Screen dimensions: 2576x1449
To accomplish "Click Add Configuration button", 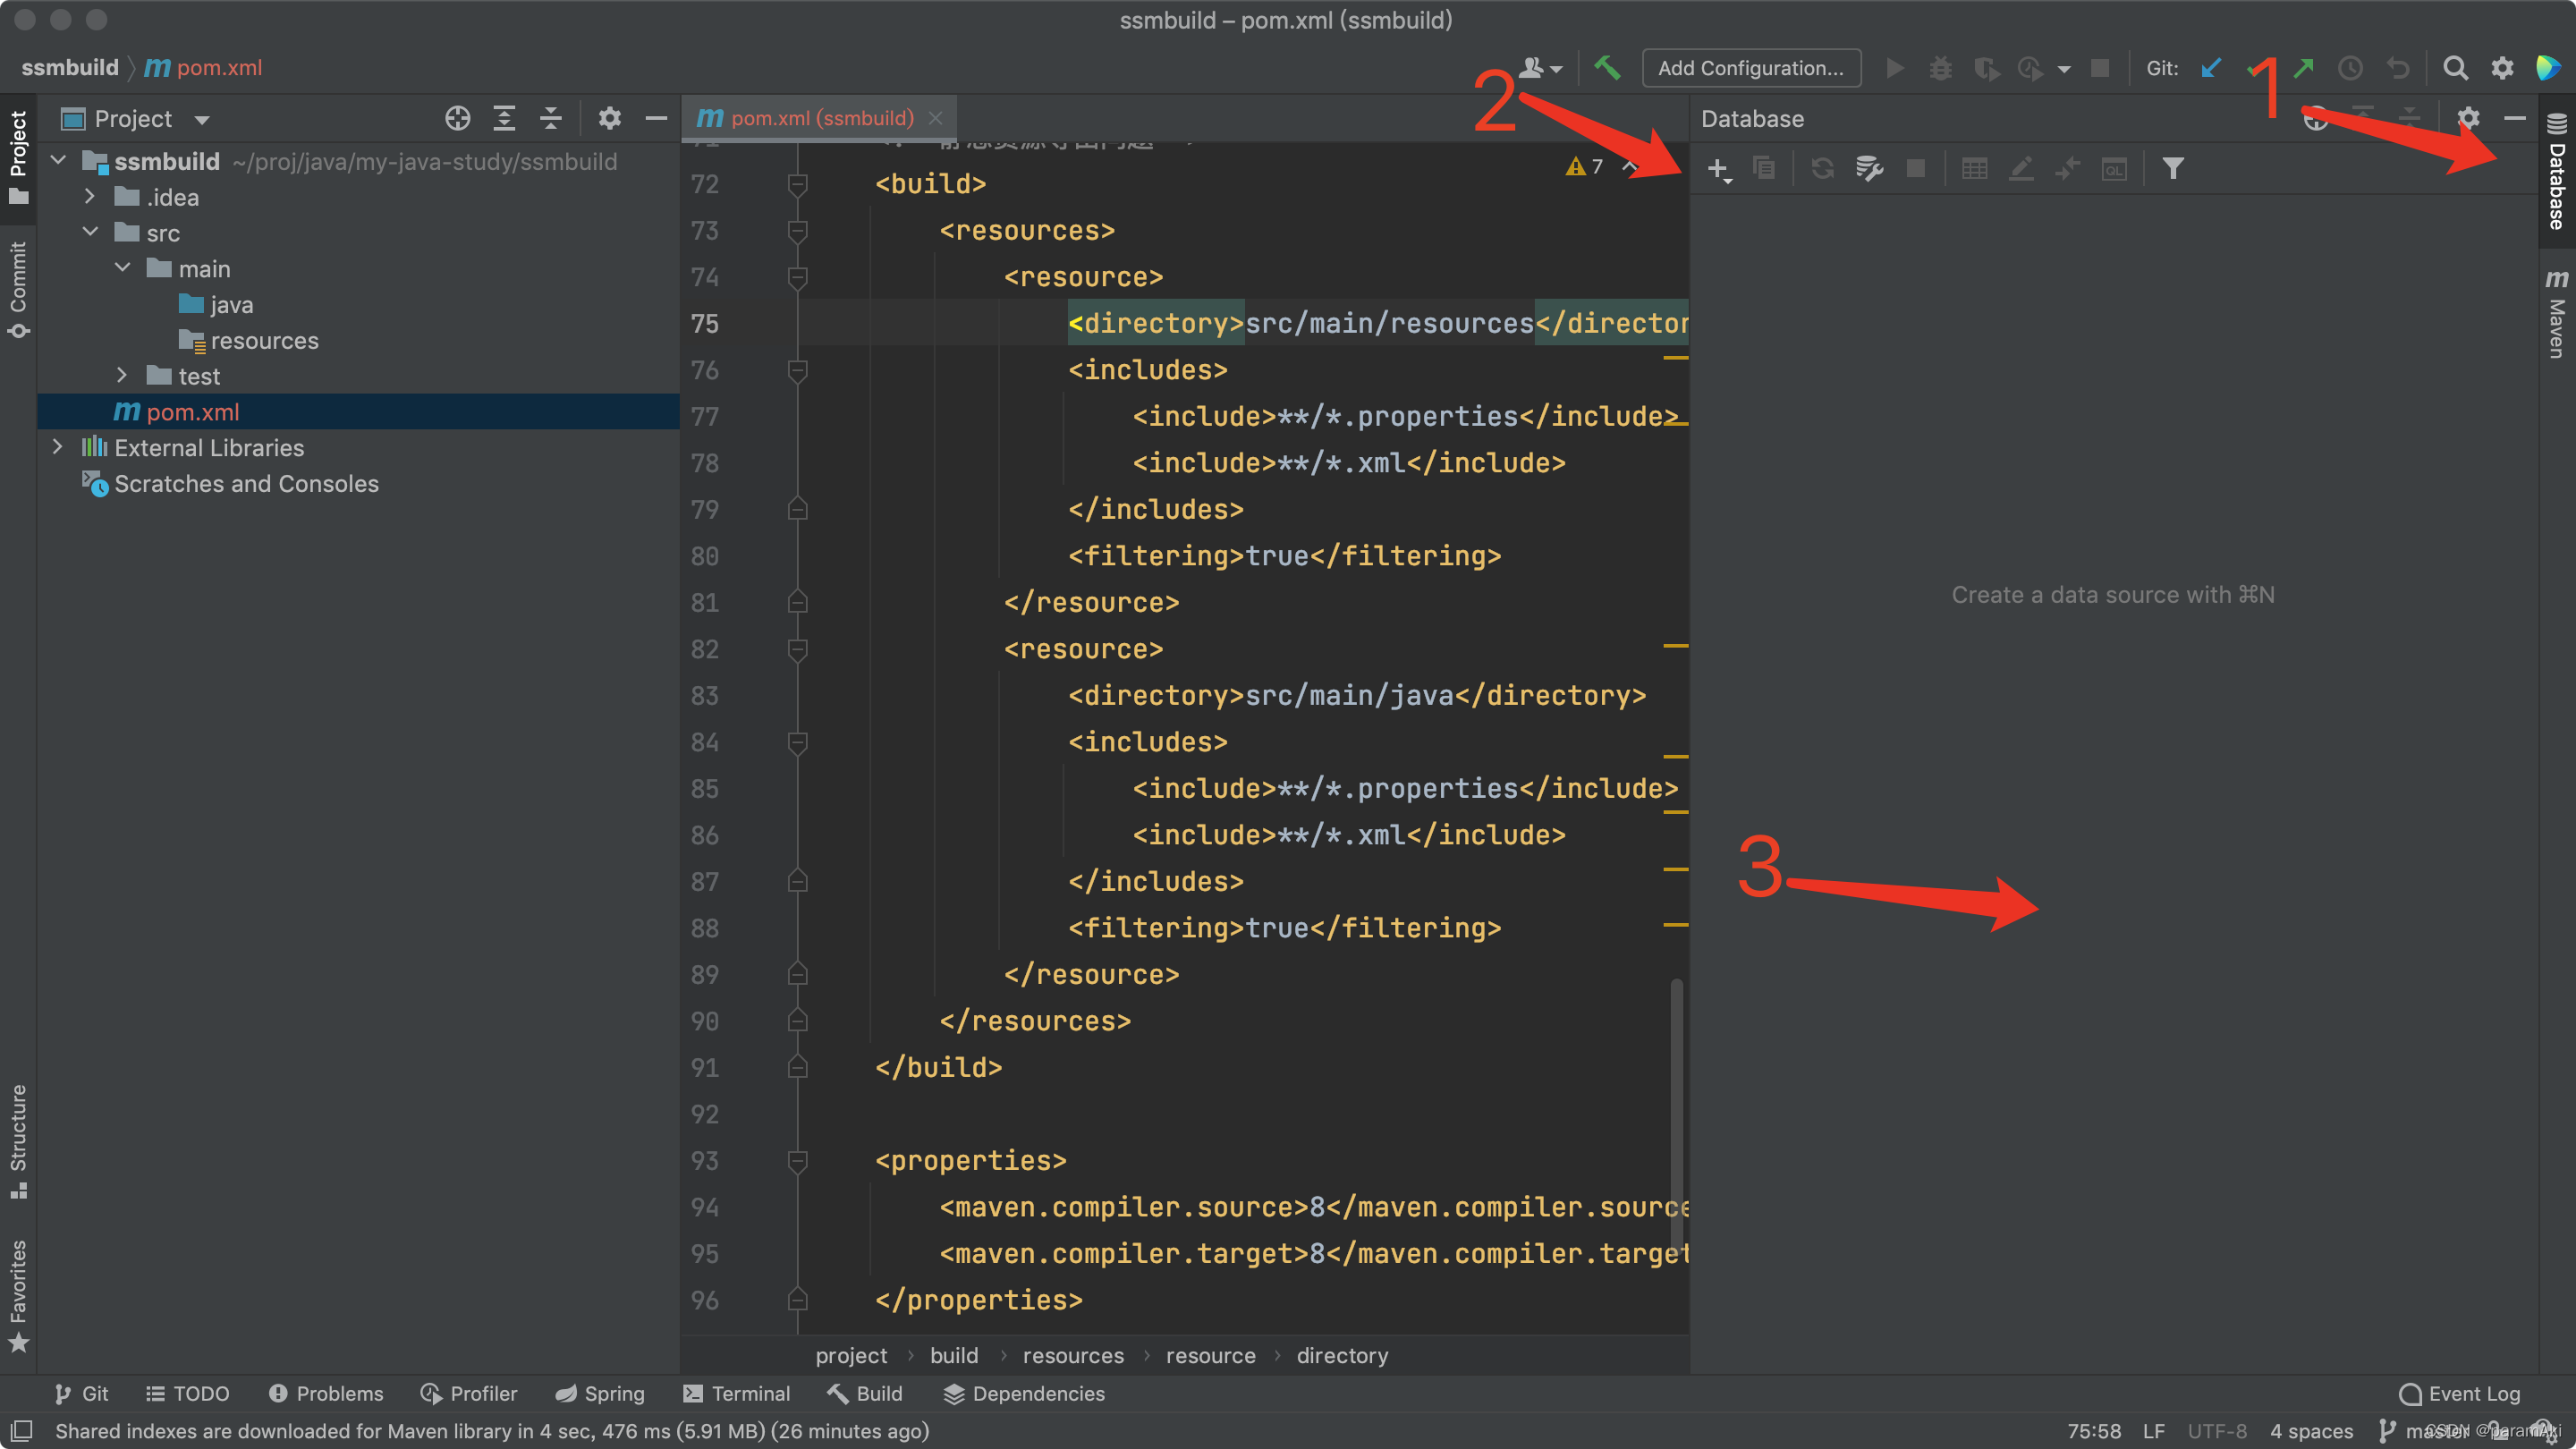I will tap(1750, 68).
